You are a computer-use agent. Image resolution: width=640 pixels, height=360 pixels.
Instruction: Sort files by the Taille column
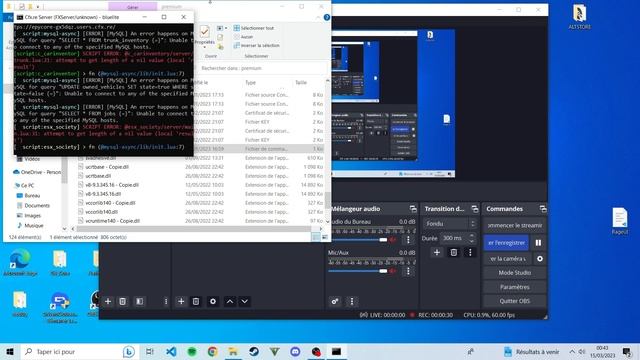pyautogui.click(x=301, y=82)
